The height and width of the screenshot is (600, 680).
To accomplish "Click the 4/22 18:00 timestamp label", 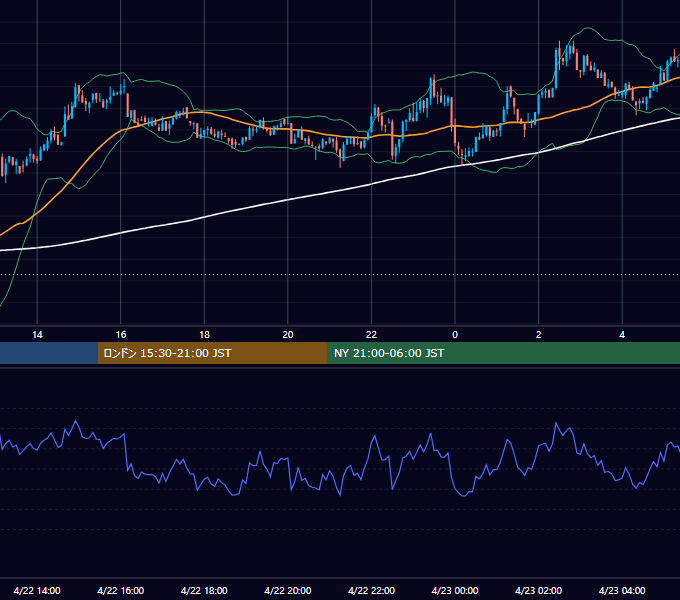I will 204,590.
